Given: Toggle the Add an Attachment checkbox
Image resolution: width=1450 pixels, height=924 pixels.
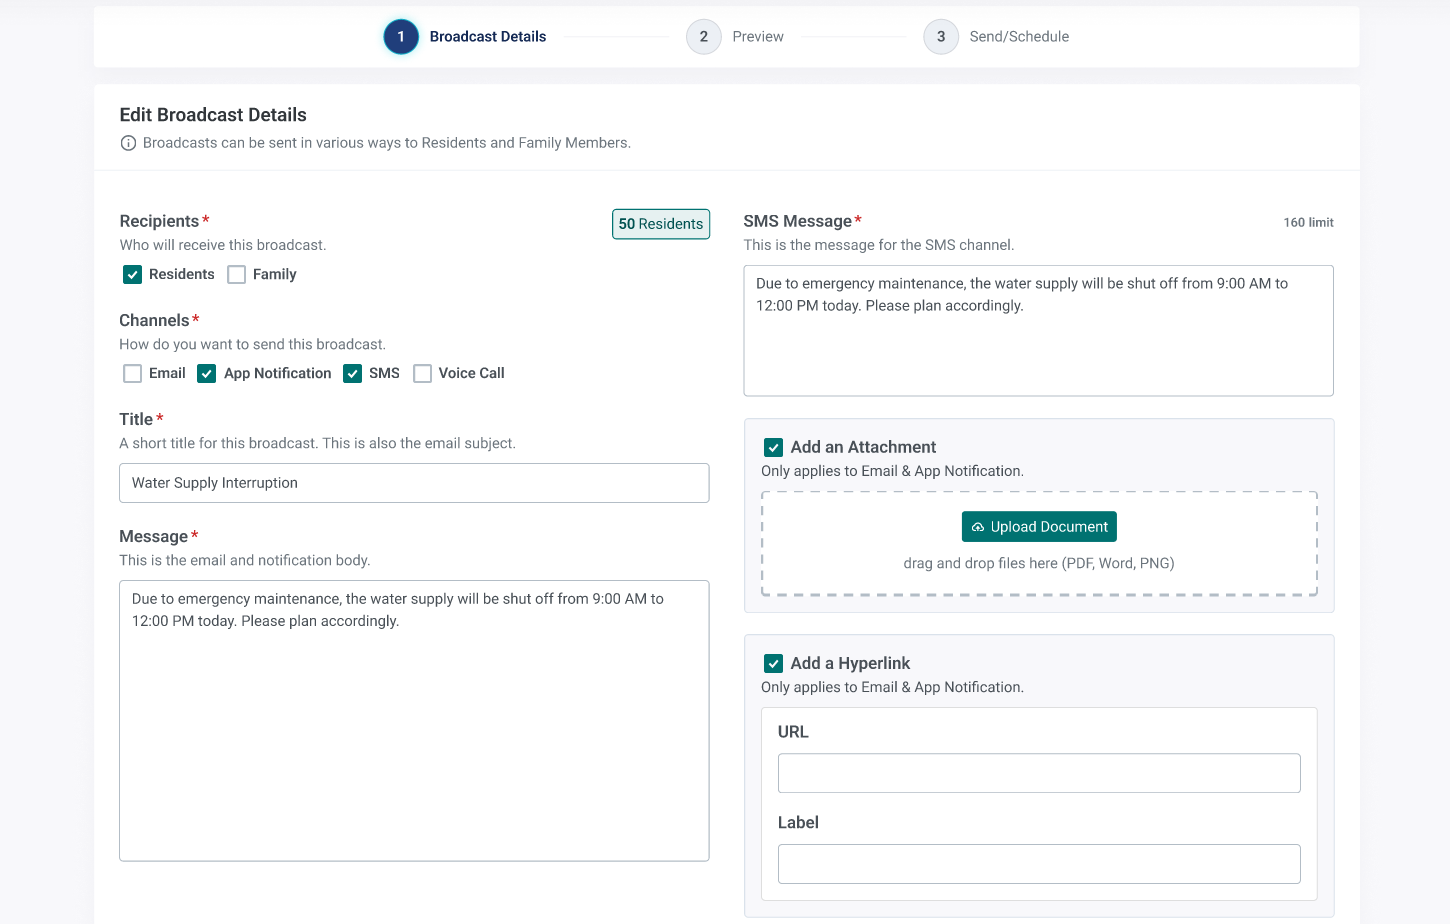Looking at the screenshot, I should [773, 447].
